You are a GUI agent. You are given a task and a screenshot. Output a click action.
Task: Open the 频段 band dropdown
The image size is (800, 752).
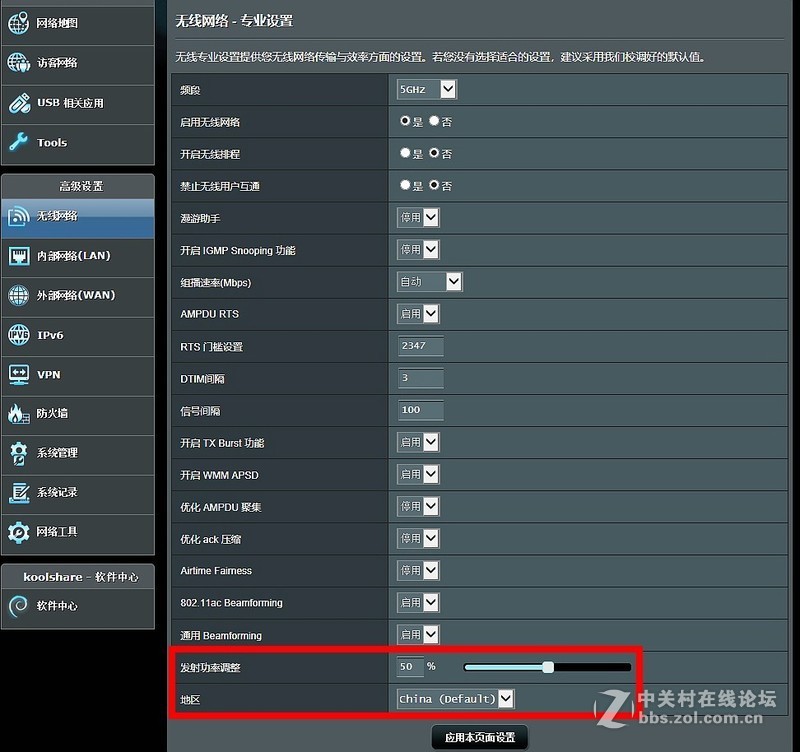tap(426, 89)
